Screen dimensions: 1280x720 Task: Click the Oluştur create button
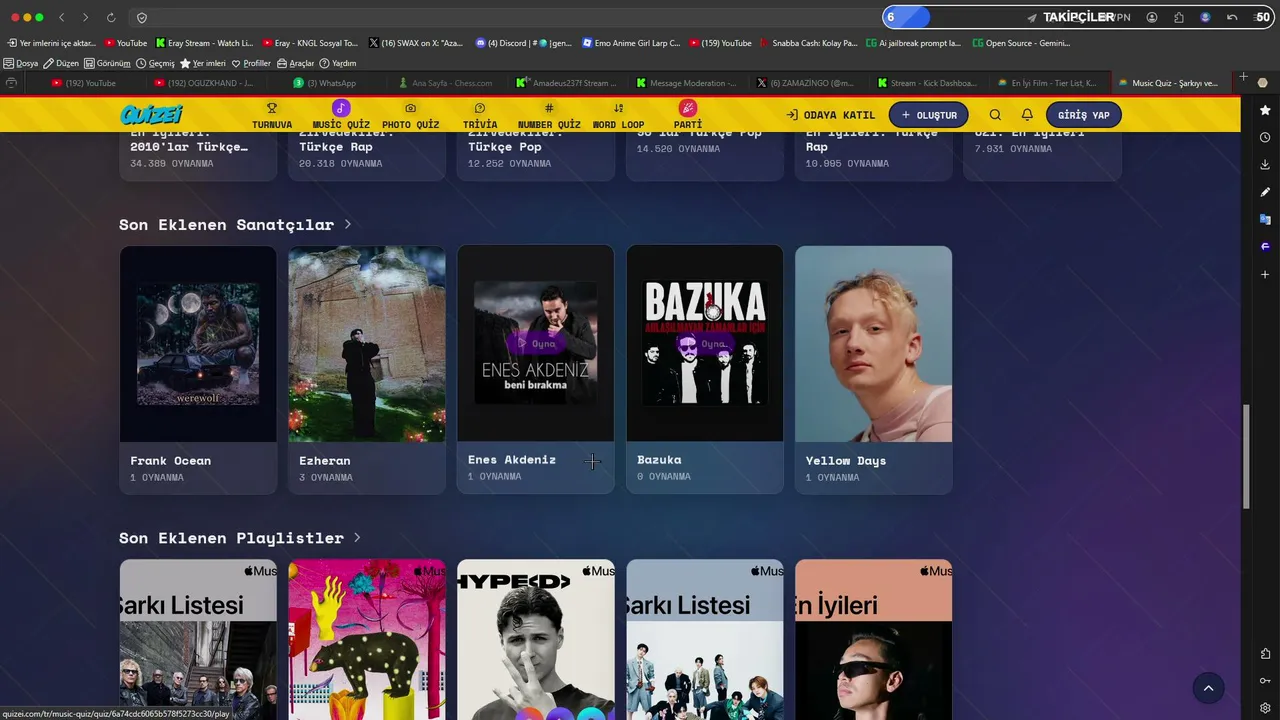(x=929, y=115)
